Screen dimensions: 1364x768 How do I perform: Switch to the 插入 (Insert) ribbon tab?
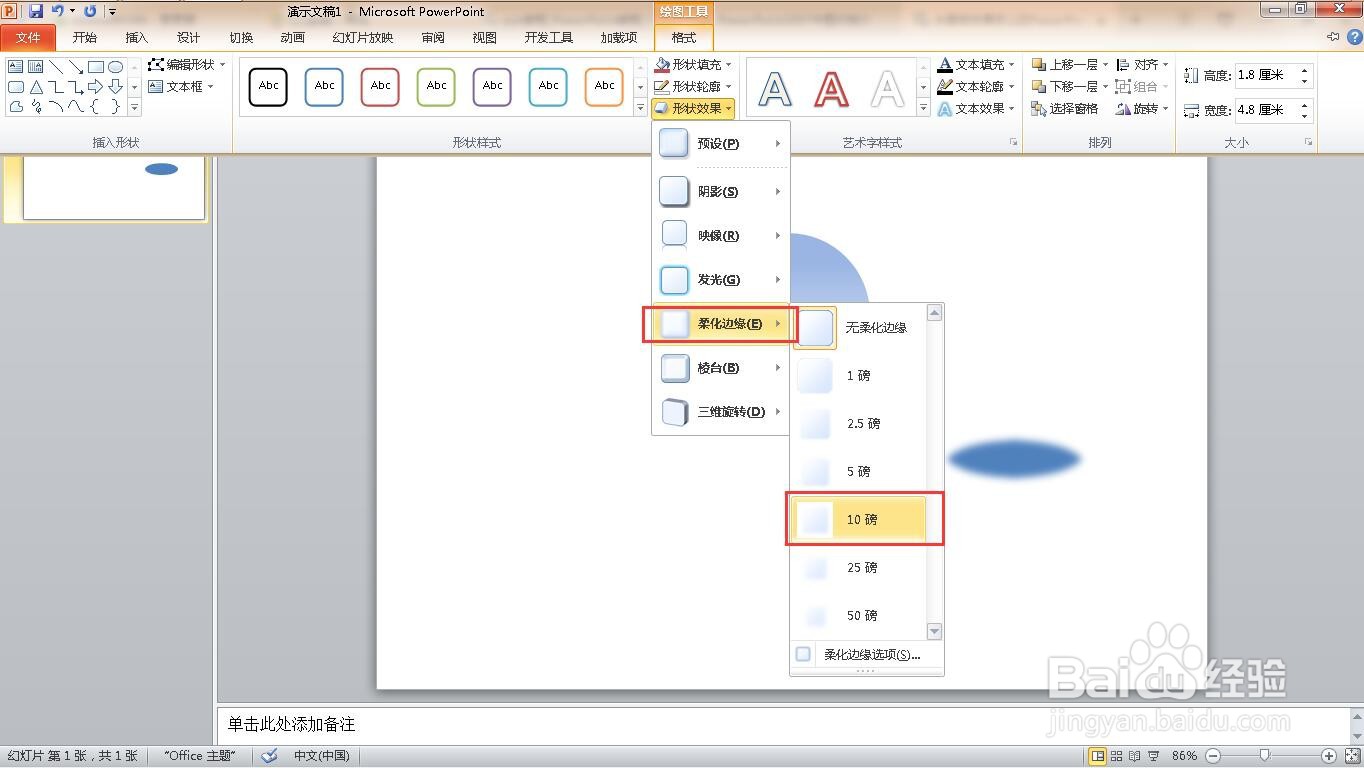pos(137,38)
